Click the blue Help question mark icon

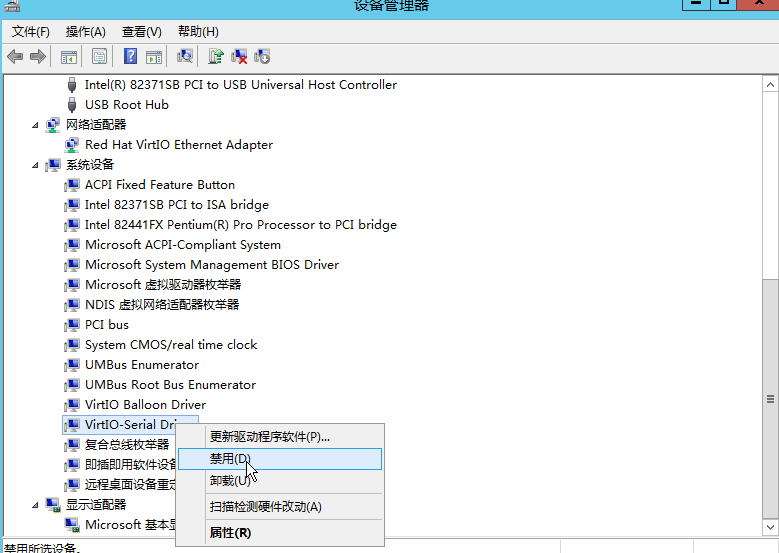point(130,57)
